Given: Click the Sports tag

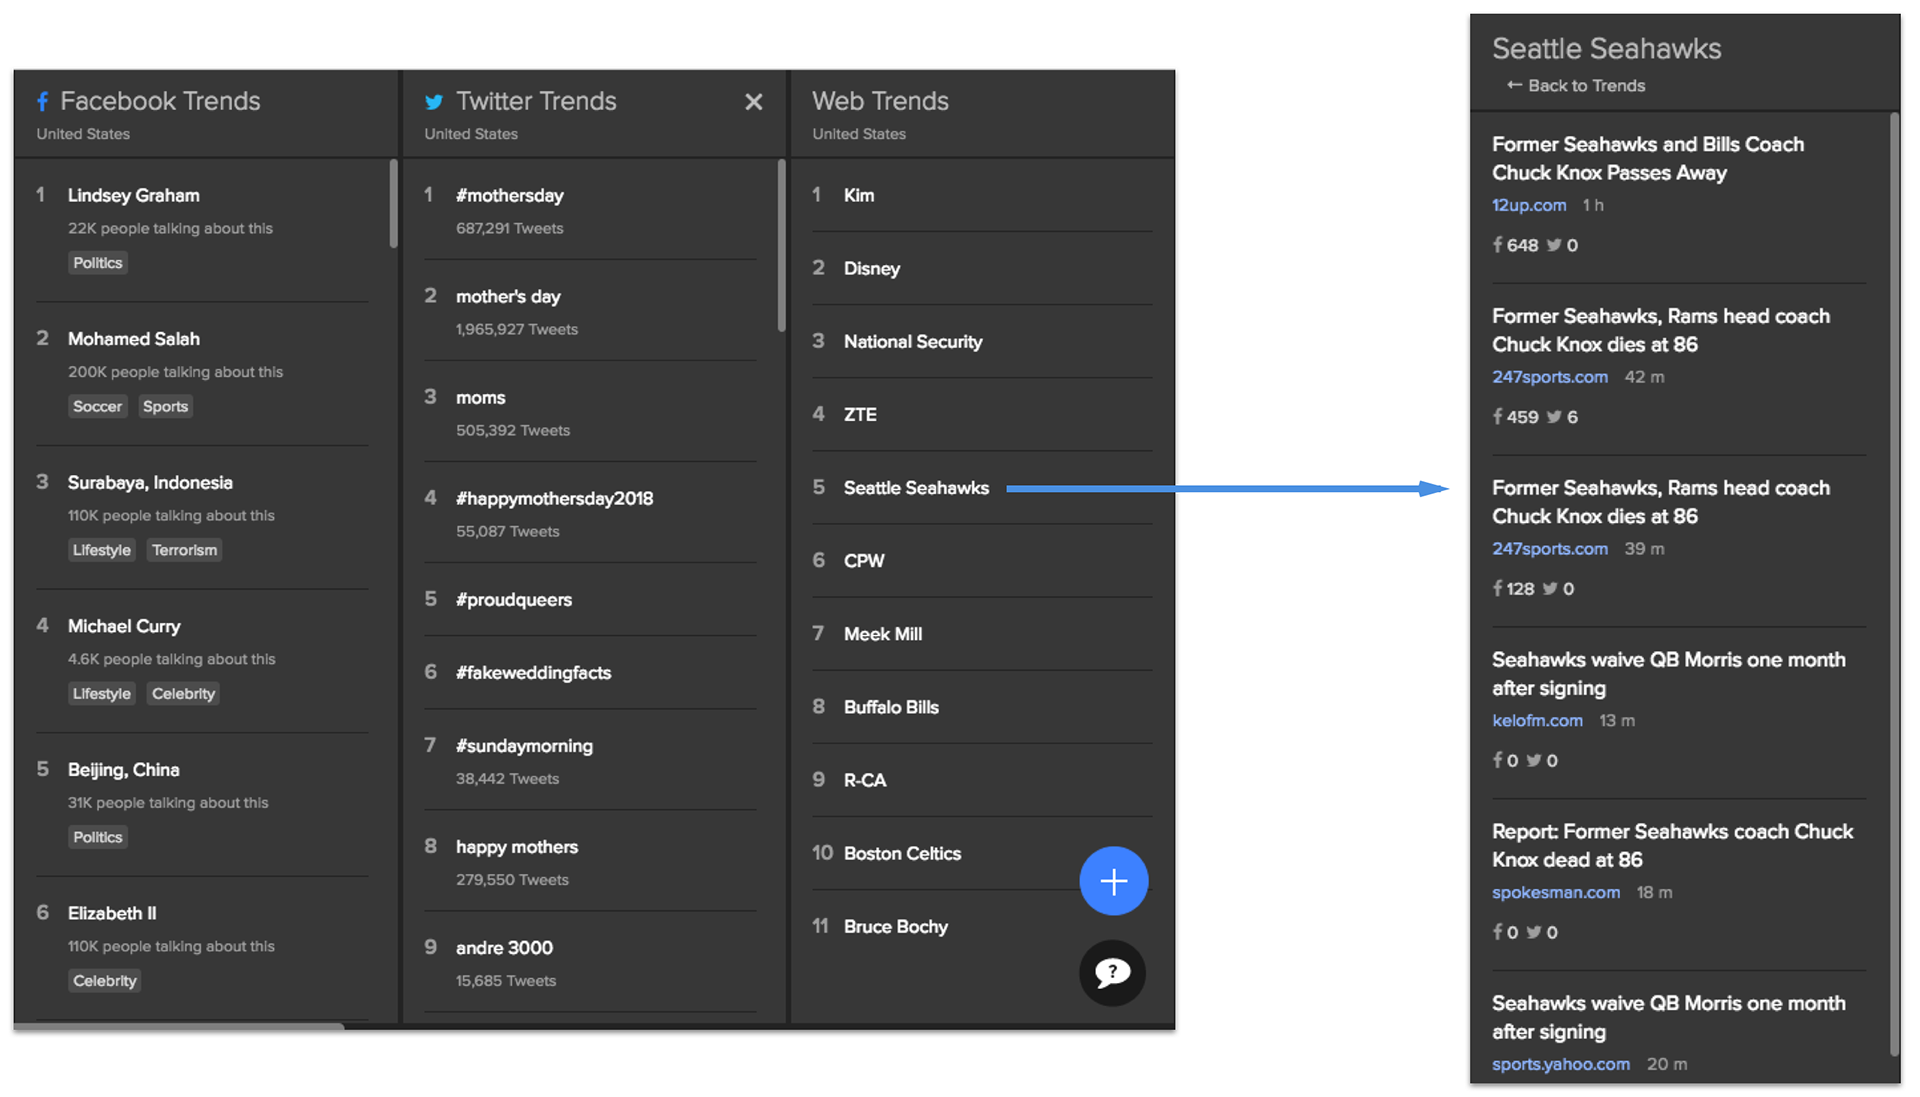Looking at the screenshot, I should [166, 406].
